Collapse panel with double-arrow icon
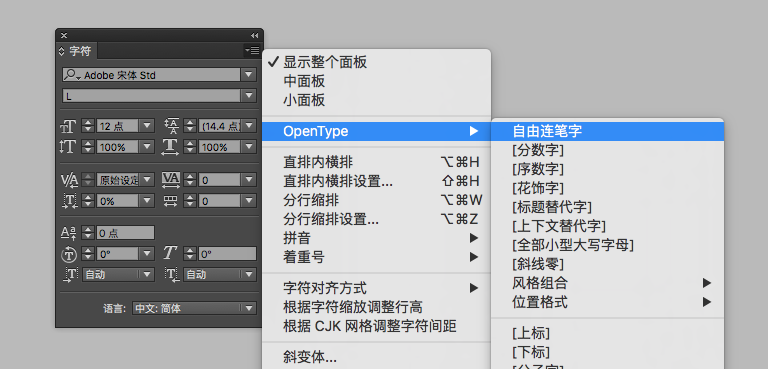The height and width of the screenshot is (369, 768). pos(254,35)
